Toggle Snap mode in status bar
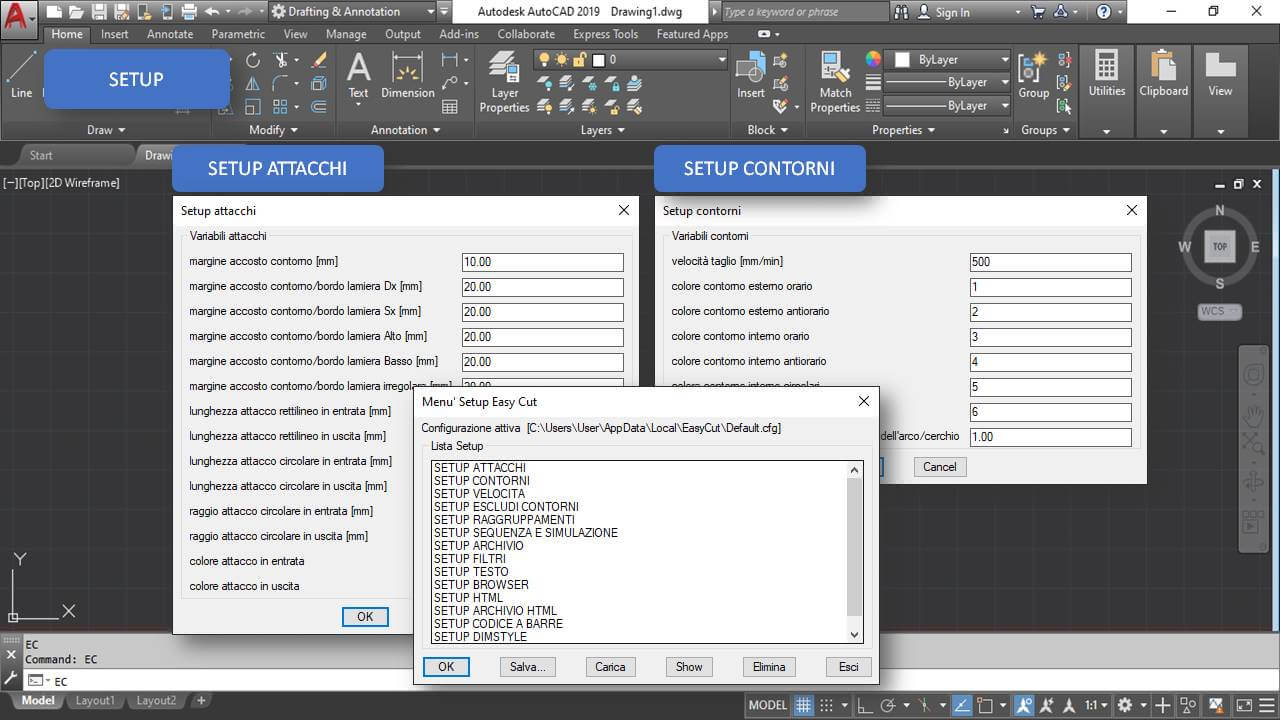The width and height of the screenshot is (1280, 720). [x=827, y=705]
